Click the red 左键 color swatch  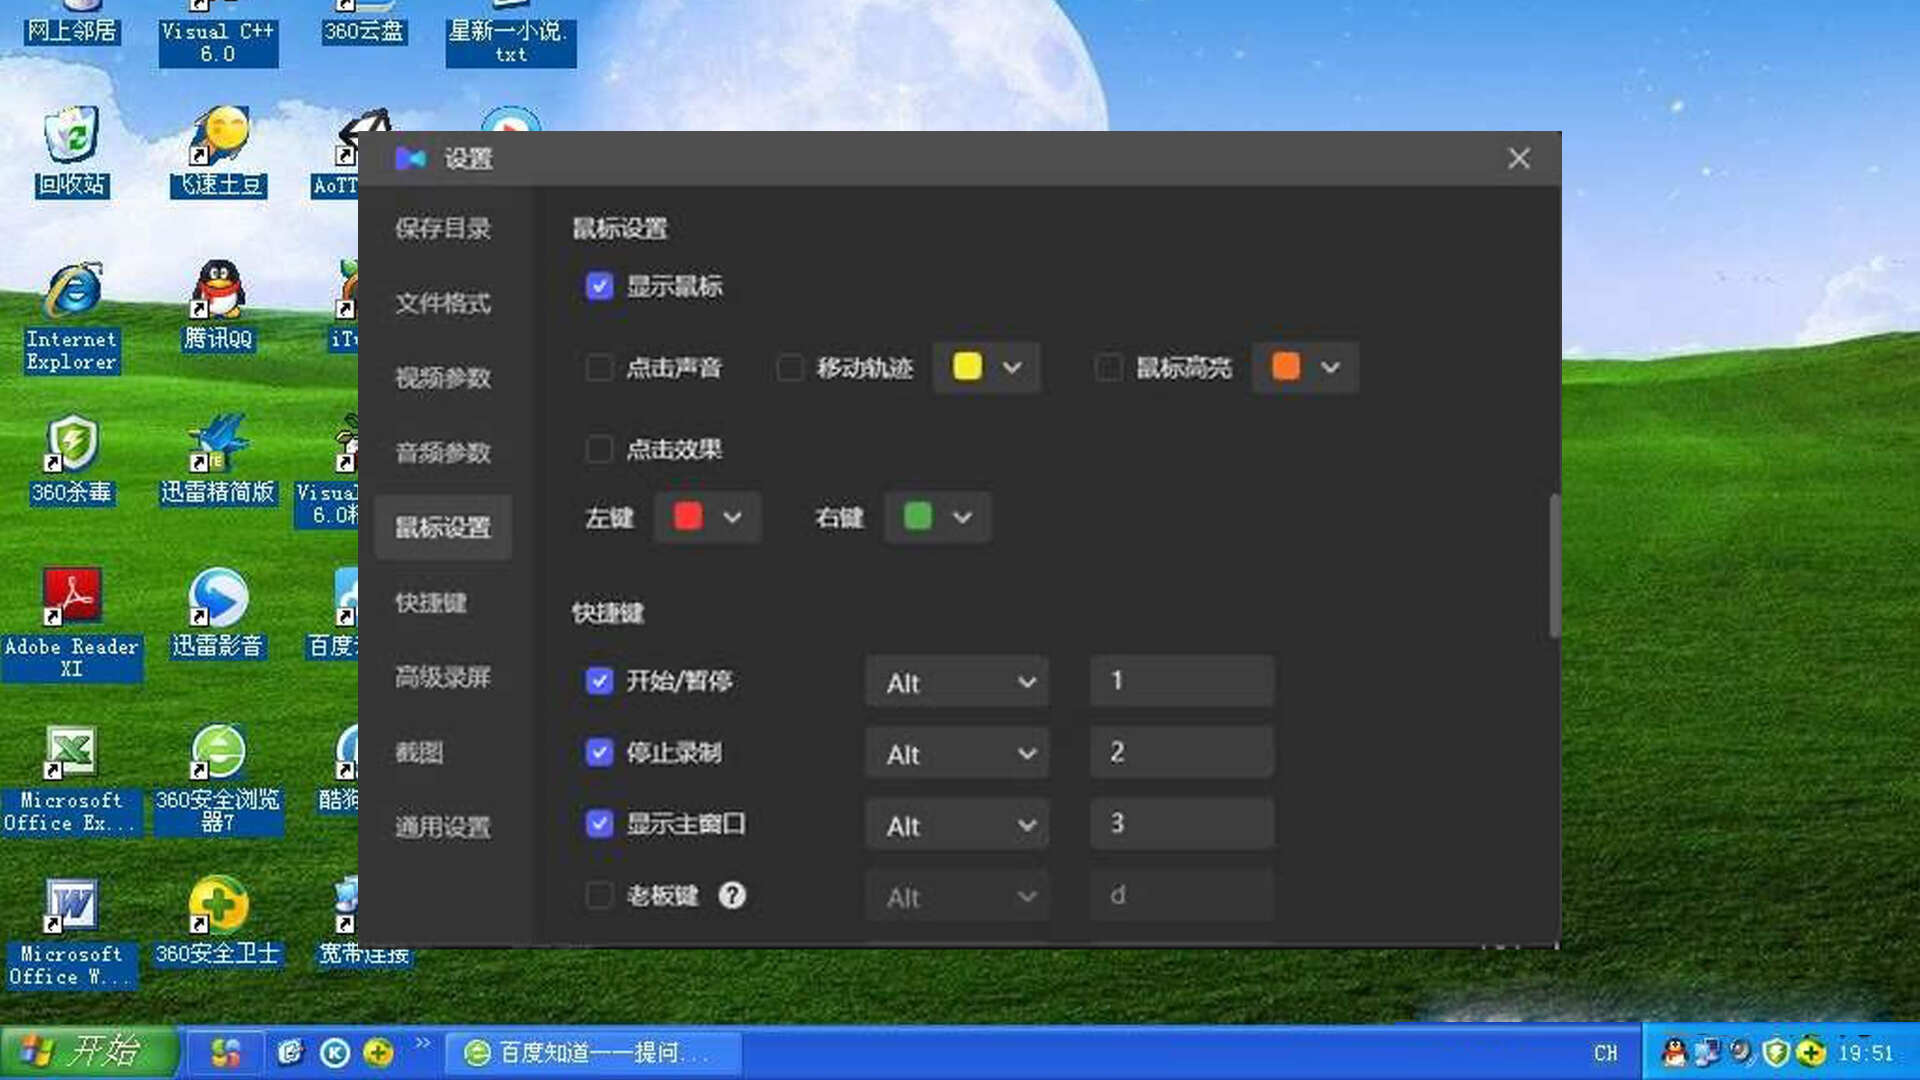[688, 516]
